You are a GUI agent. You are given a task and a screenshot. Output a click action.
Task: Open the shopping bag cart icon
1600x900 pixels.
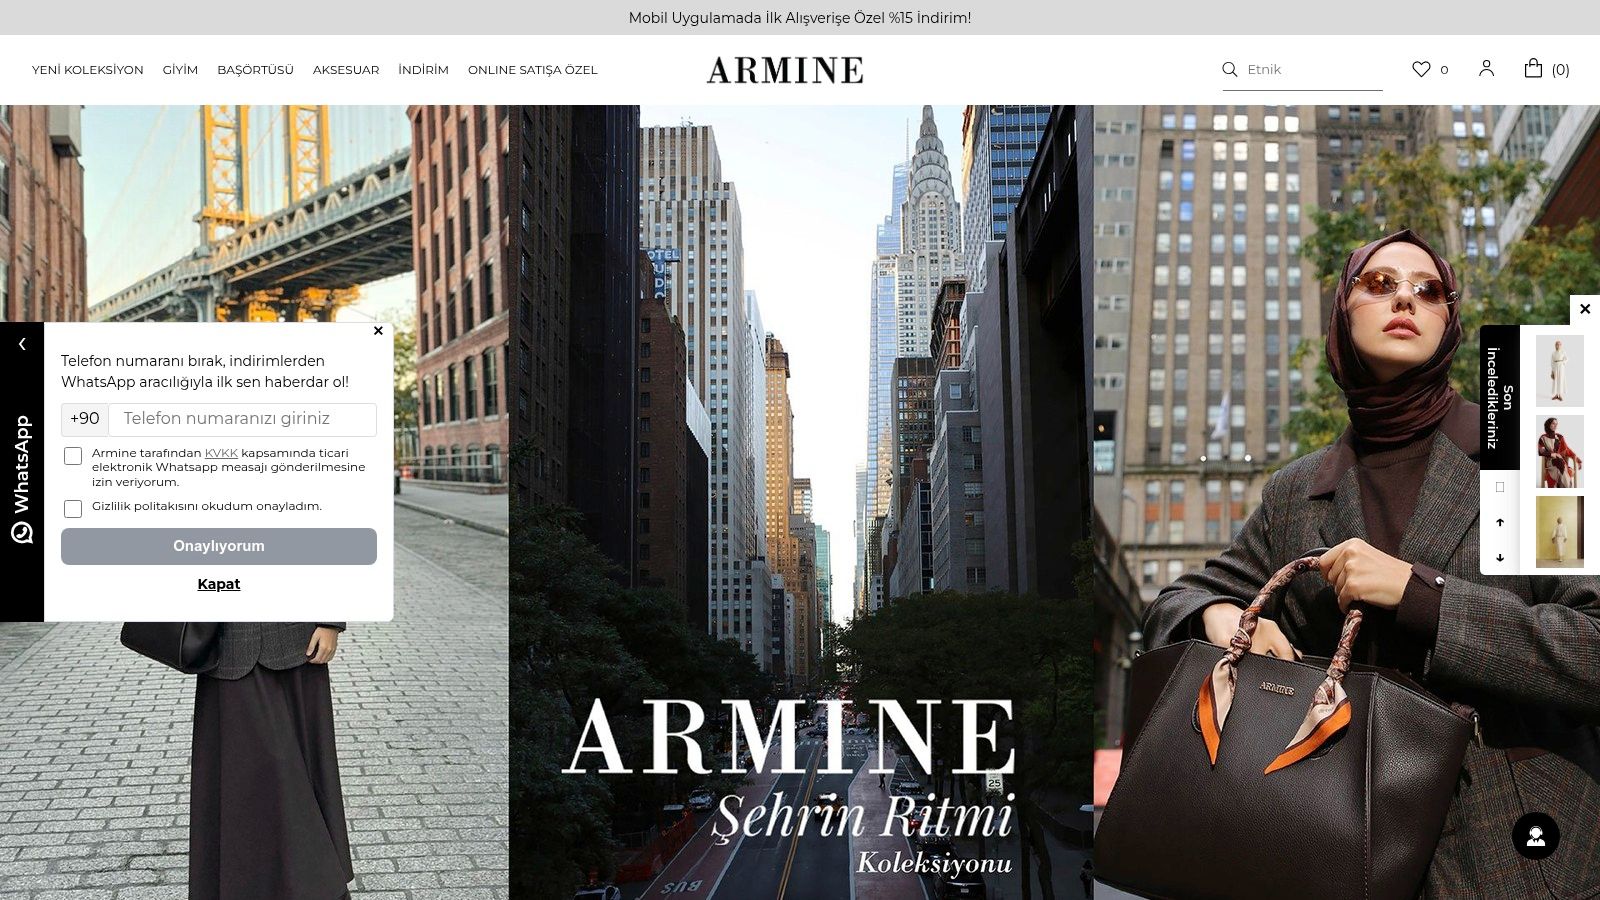[x=1533, y=68]
